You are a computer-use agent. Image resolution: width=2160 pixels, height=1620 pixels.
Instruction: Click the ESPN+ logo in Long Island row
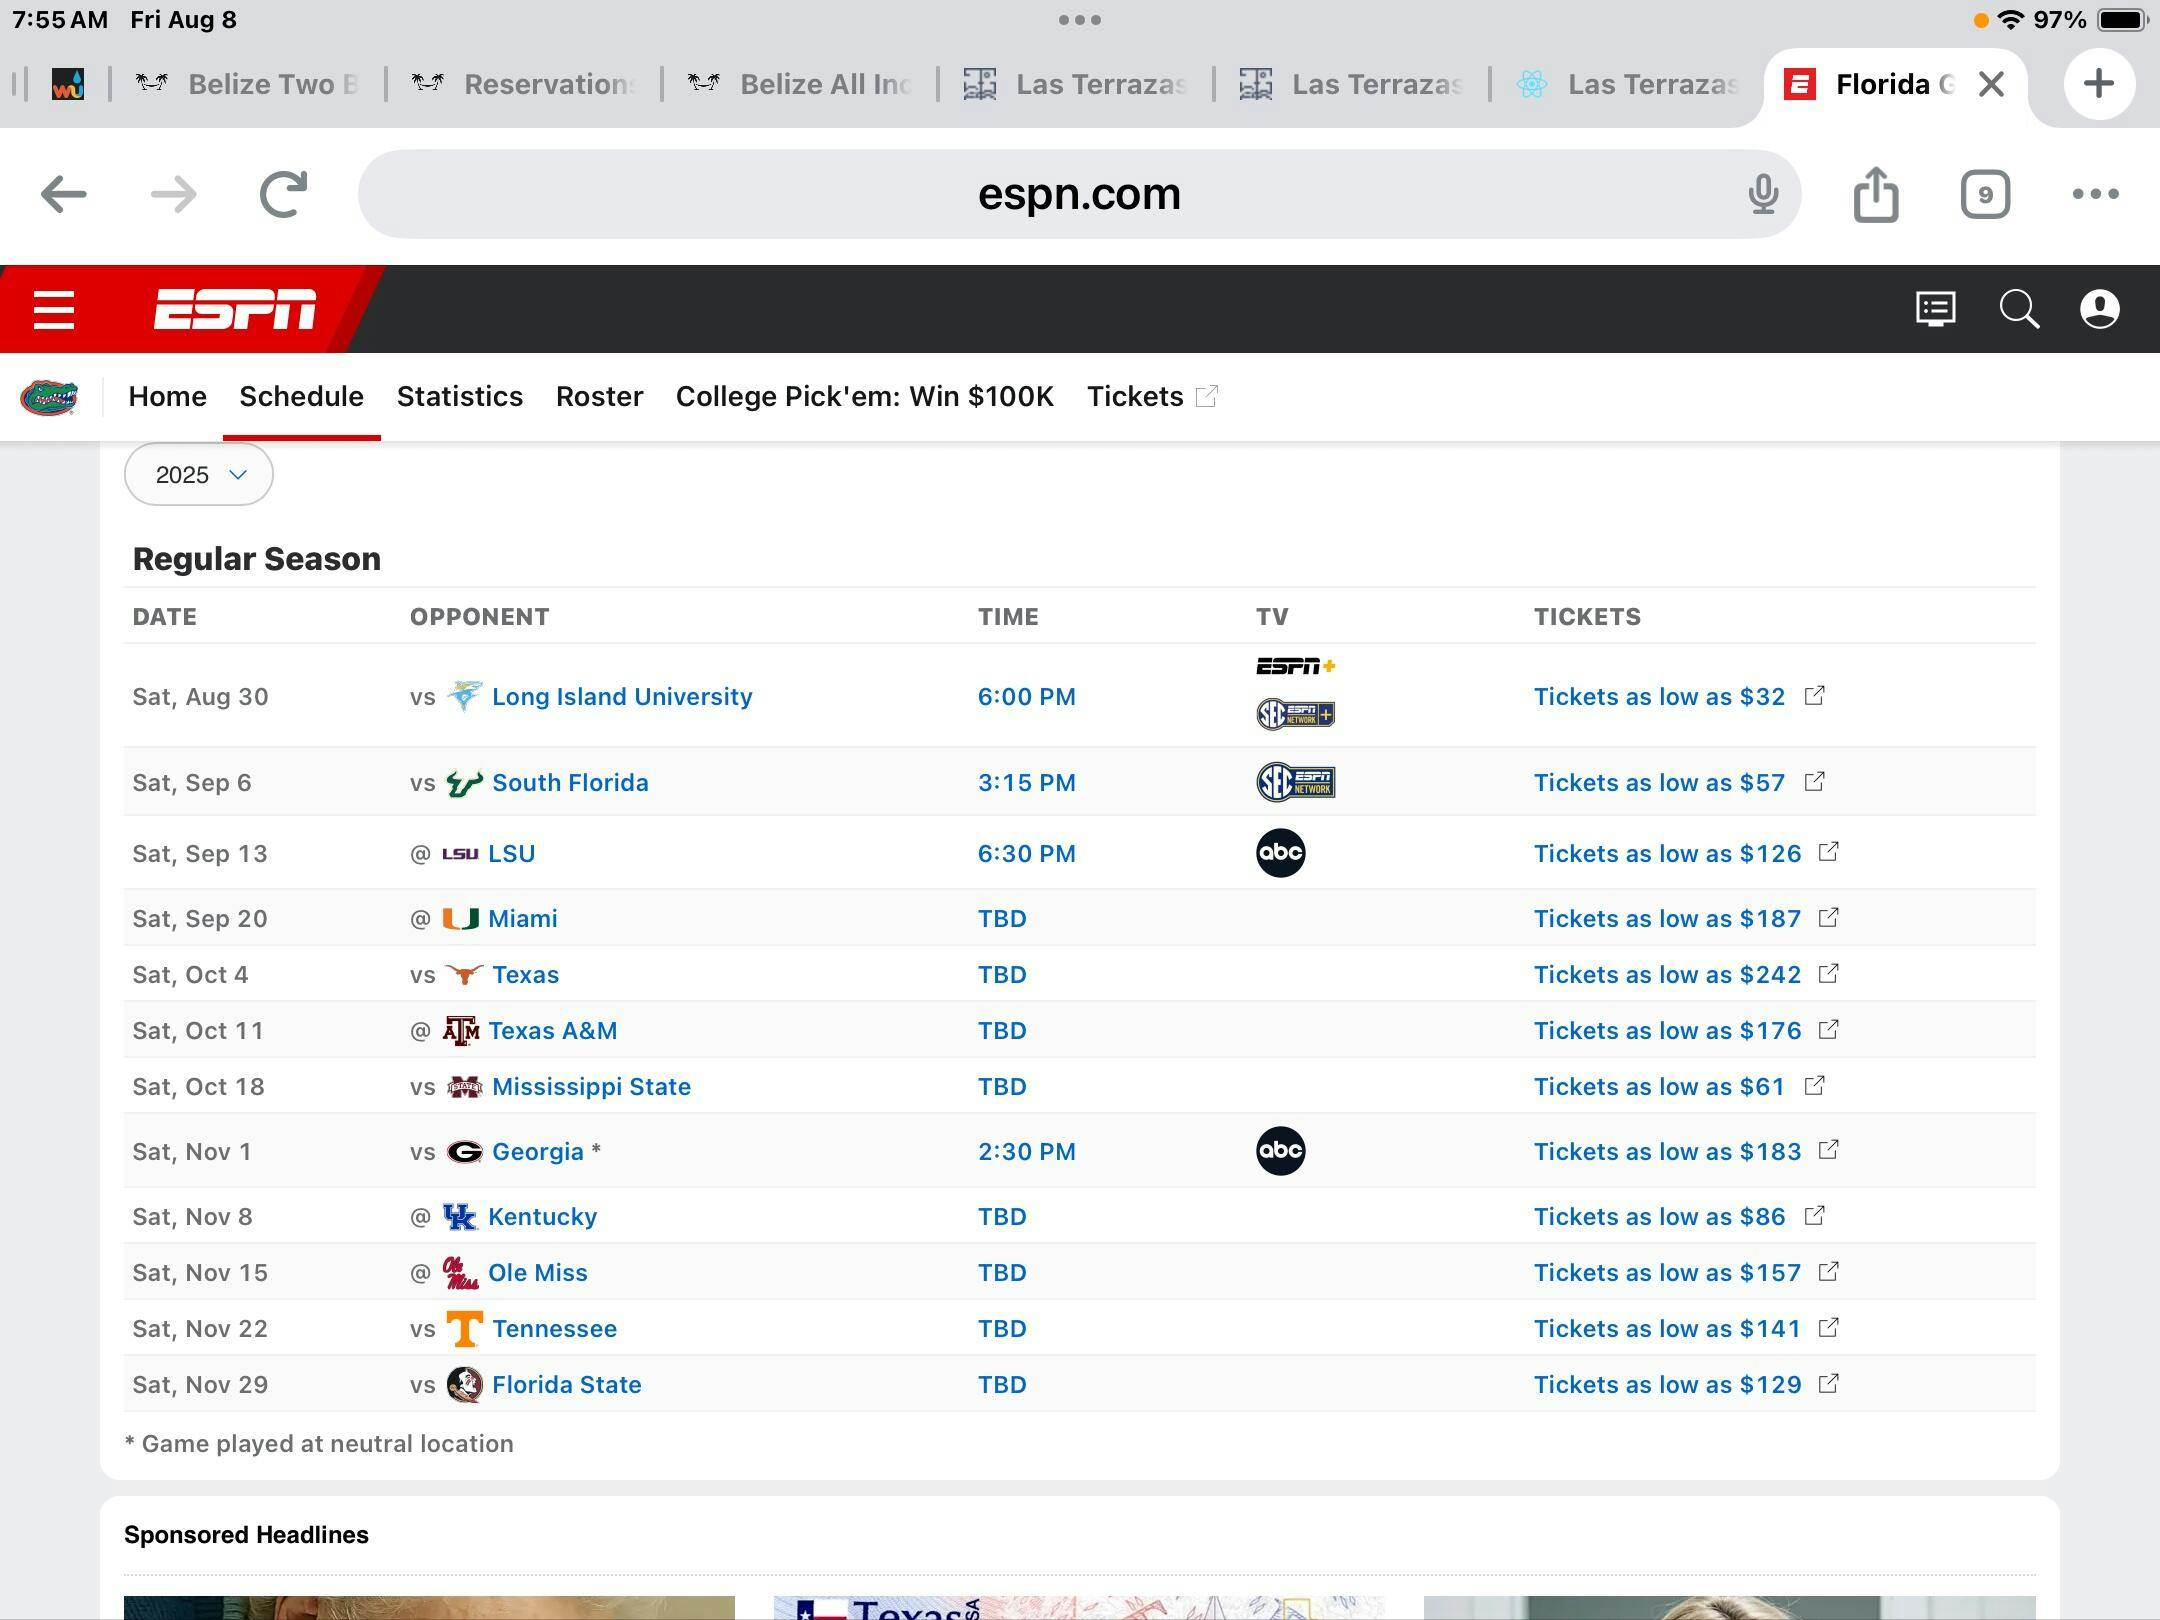point(1295,666)
